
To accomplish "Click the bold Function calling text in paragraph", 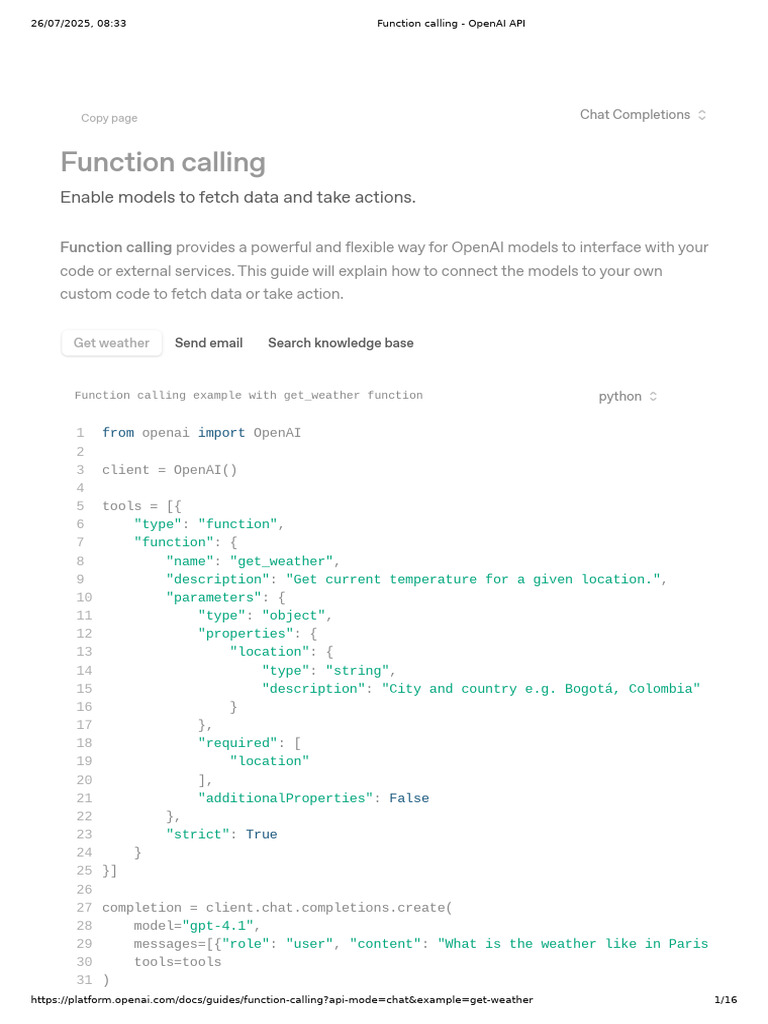I will [116, 247].
